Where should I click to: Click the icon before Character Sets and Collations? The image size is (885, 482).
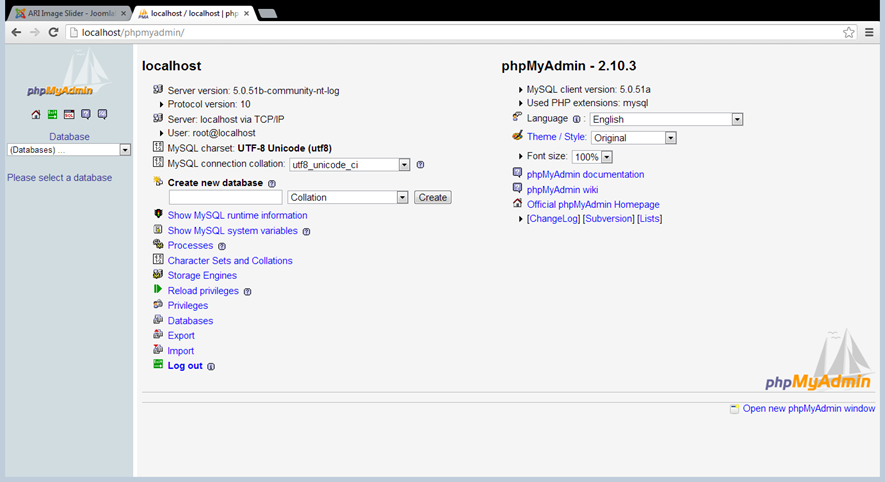coord(158,259)
